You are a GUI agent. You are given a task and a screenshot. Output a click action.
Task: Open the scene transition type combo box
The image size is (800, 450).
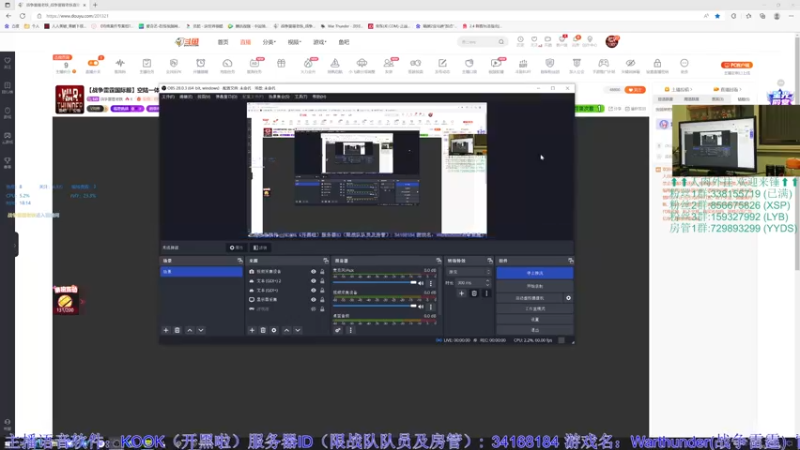tap(468, 272)
